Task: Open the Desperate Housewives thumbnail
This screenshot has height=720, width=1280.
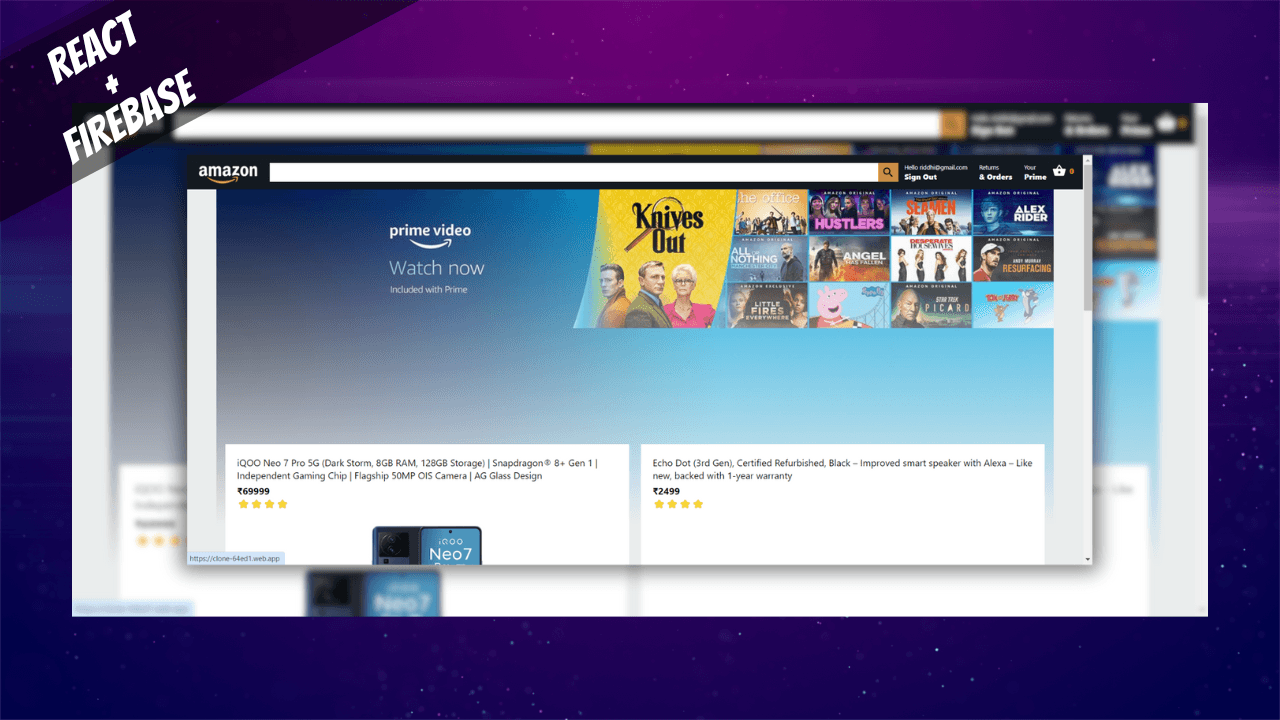Action: [x=931, y=259]
